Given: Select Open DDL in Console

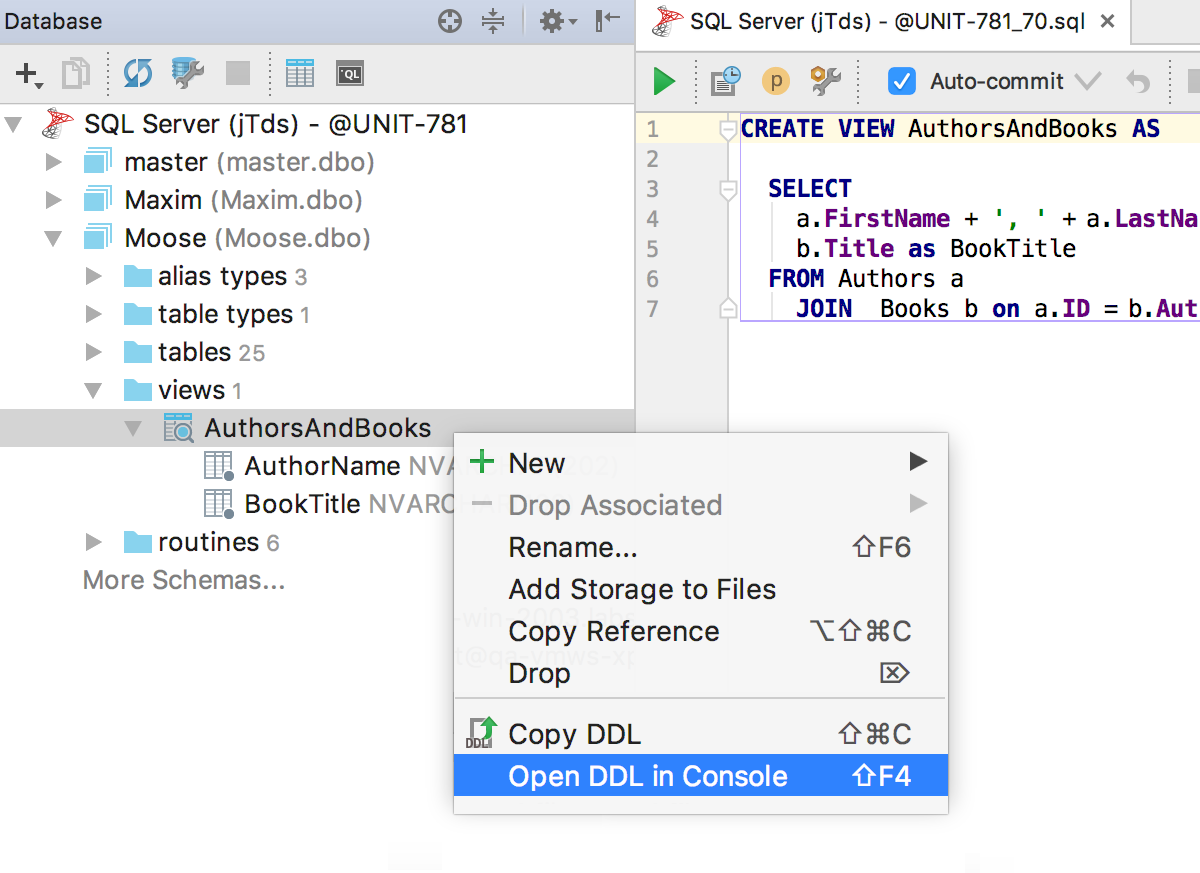Looking at the screenshot, I should (701, 776).
